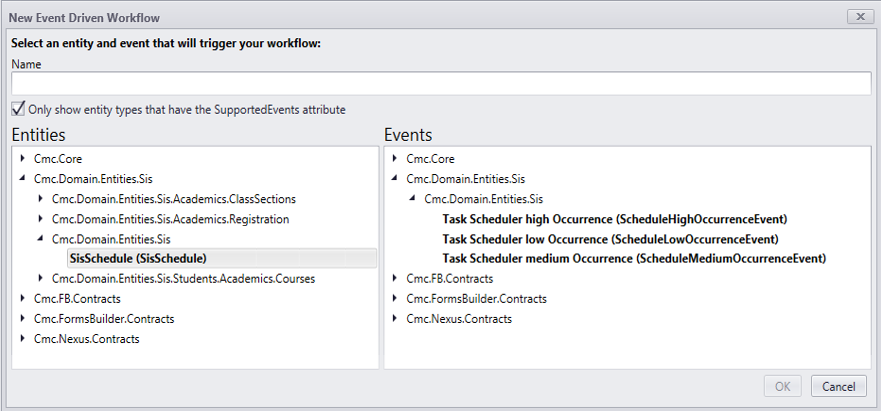The width and height of the screenshot is (881, 411).
Task: Select Task Scheduler high Occurrence event
Action: pyautogui.click(x=615, y=219)
